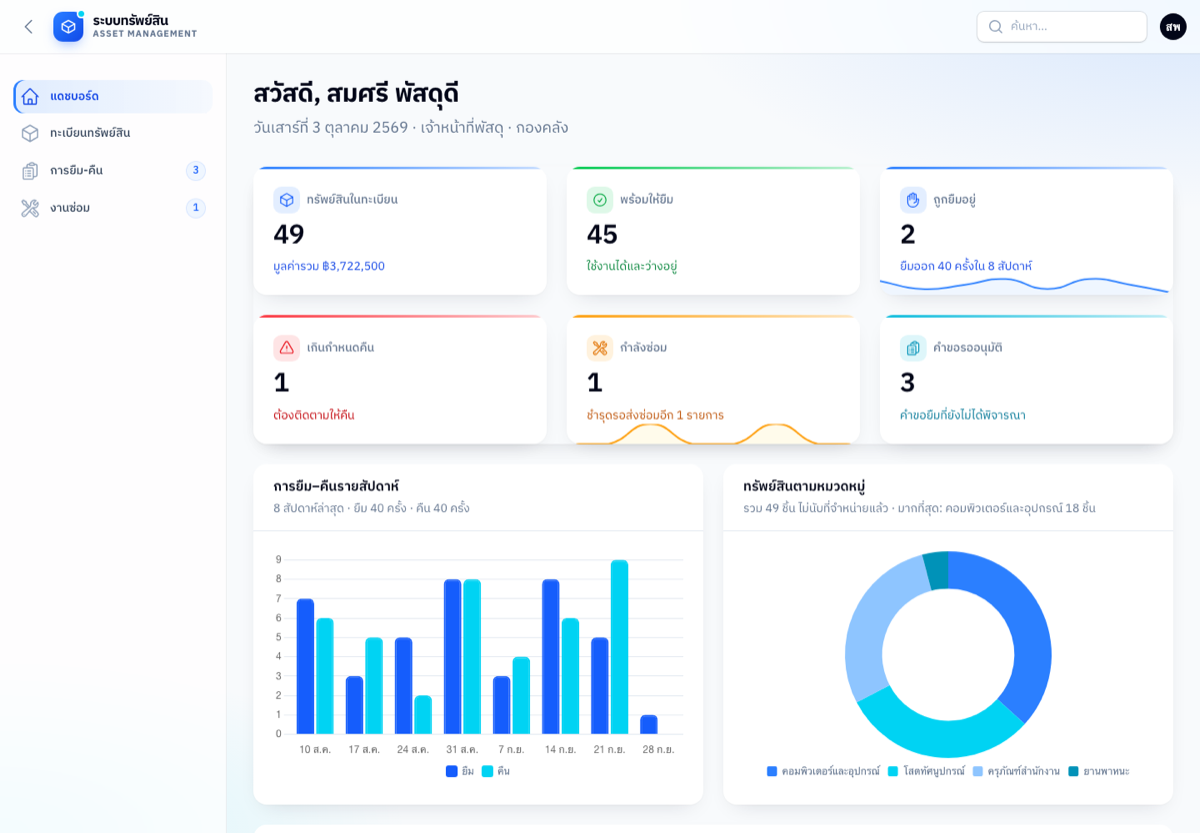Click the tools icon beside งานซ่อม

pos(30,208)
